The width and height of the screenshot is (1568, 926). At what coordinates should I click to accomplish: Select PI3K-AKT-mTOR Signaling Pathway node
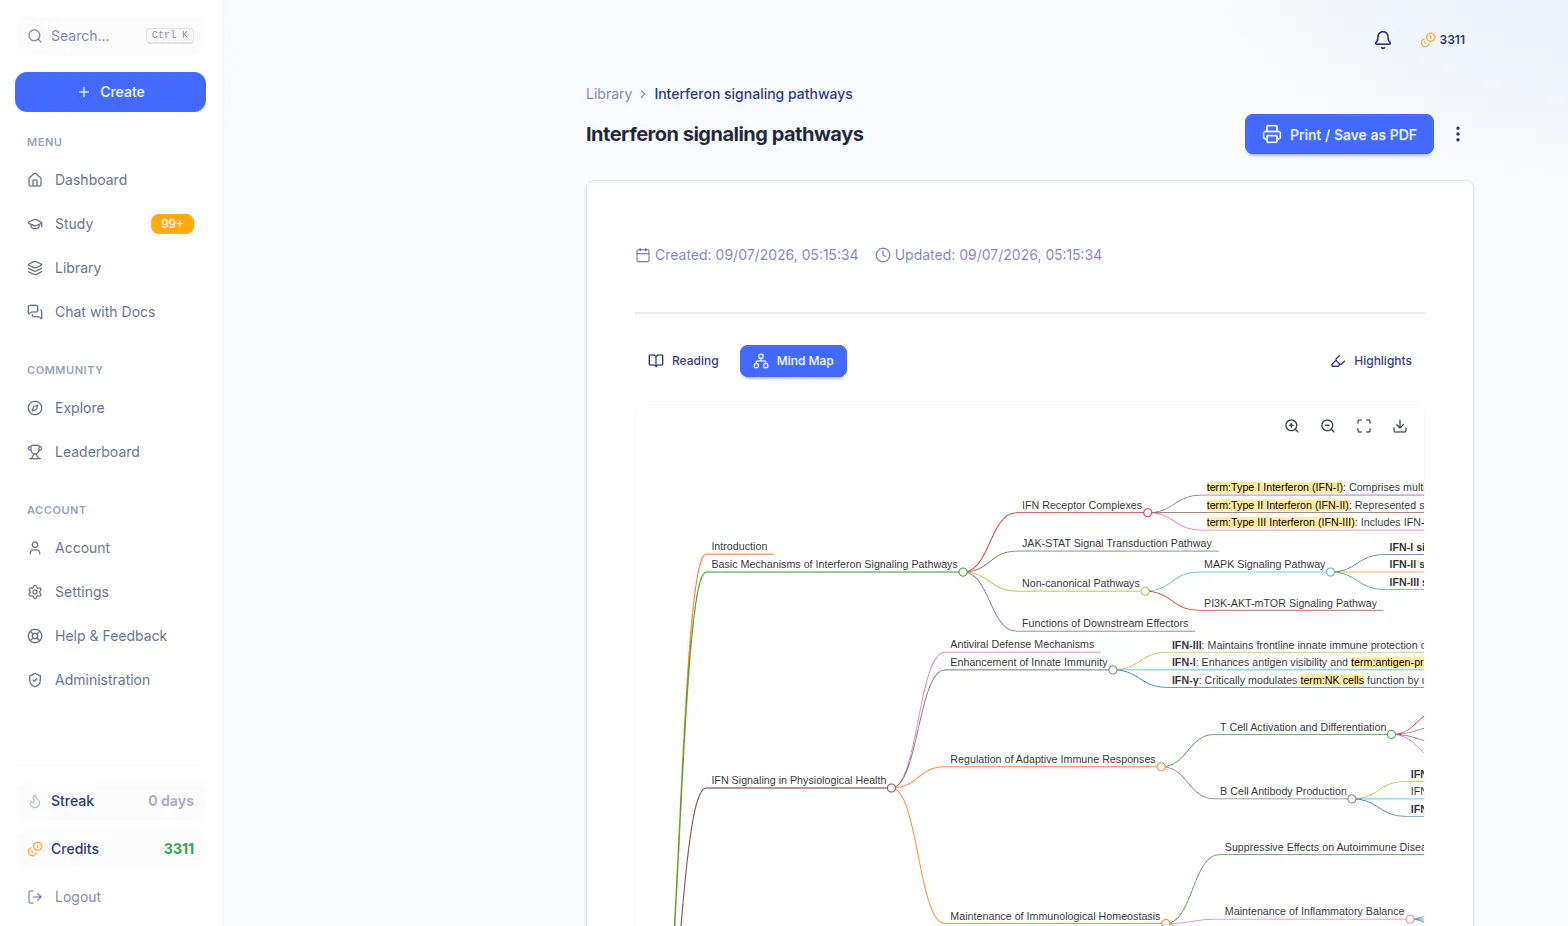[x=1290, y=603]
